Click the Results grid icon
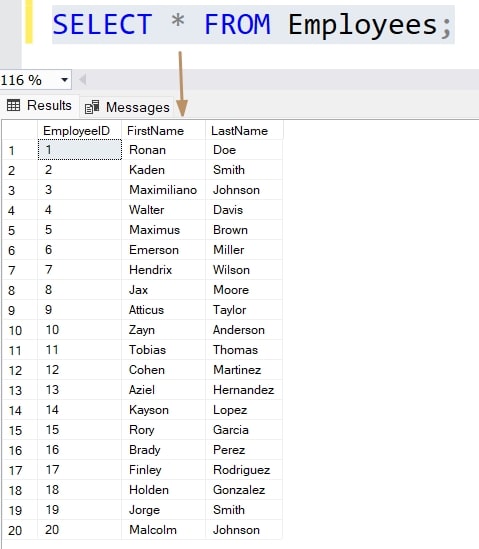479x549 pixels. pyautogui.click(x=14, y=105)
